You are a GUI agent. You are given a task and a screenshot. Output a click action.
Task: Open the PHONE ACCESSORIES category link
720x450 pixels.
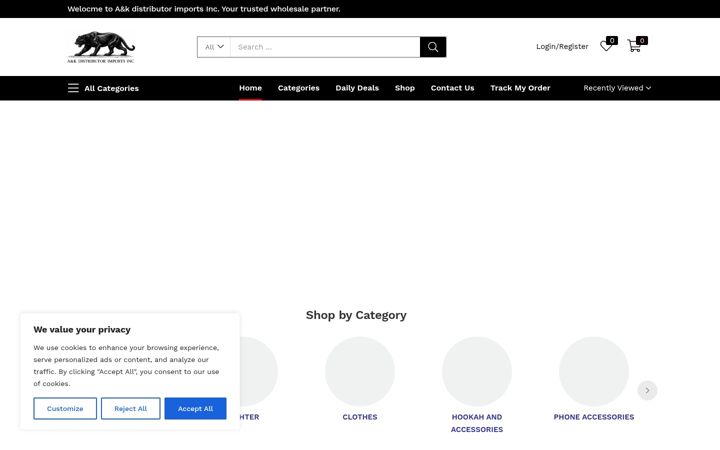(x=594, y=417)
